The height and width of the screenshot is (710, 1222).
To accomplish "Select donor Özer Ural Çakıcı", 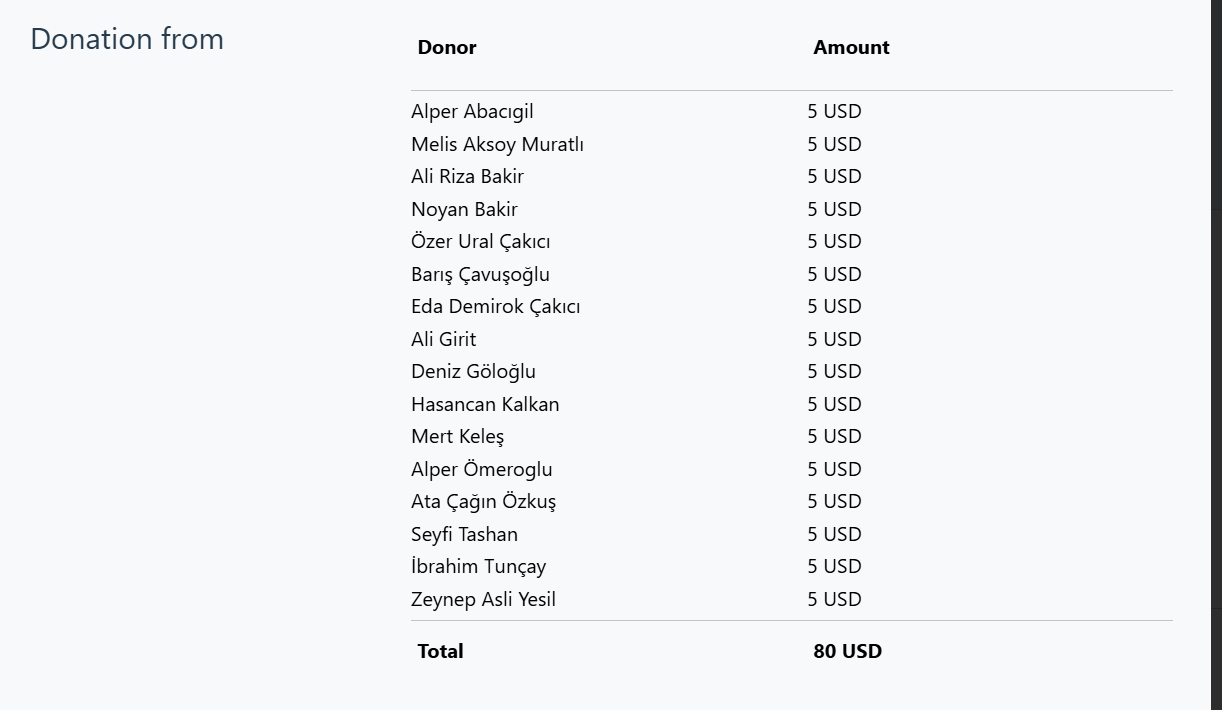I will 480,241.
